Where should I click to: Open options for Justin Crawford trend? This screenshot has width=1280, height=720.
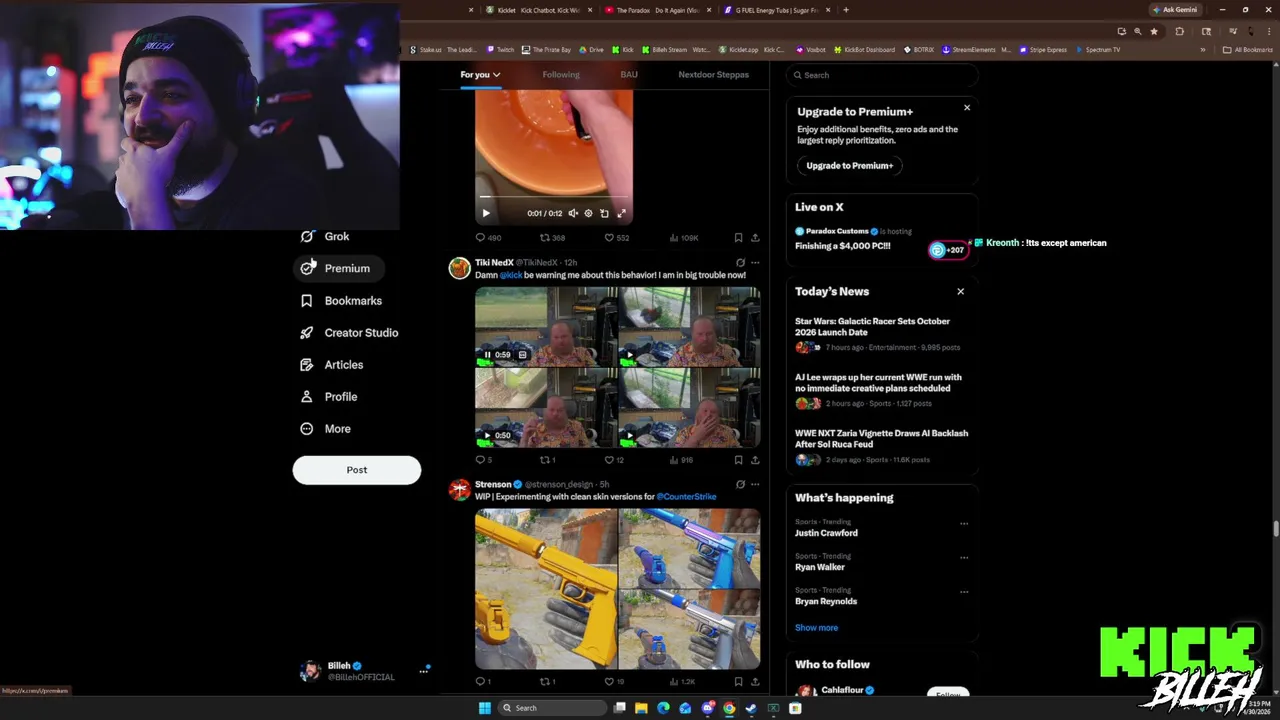(x=964, y=523)
